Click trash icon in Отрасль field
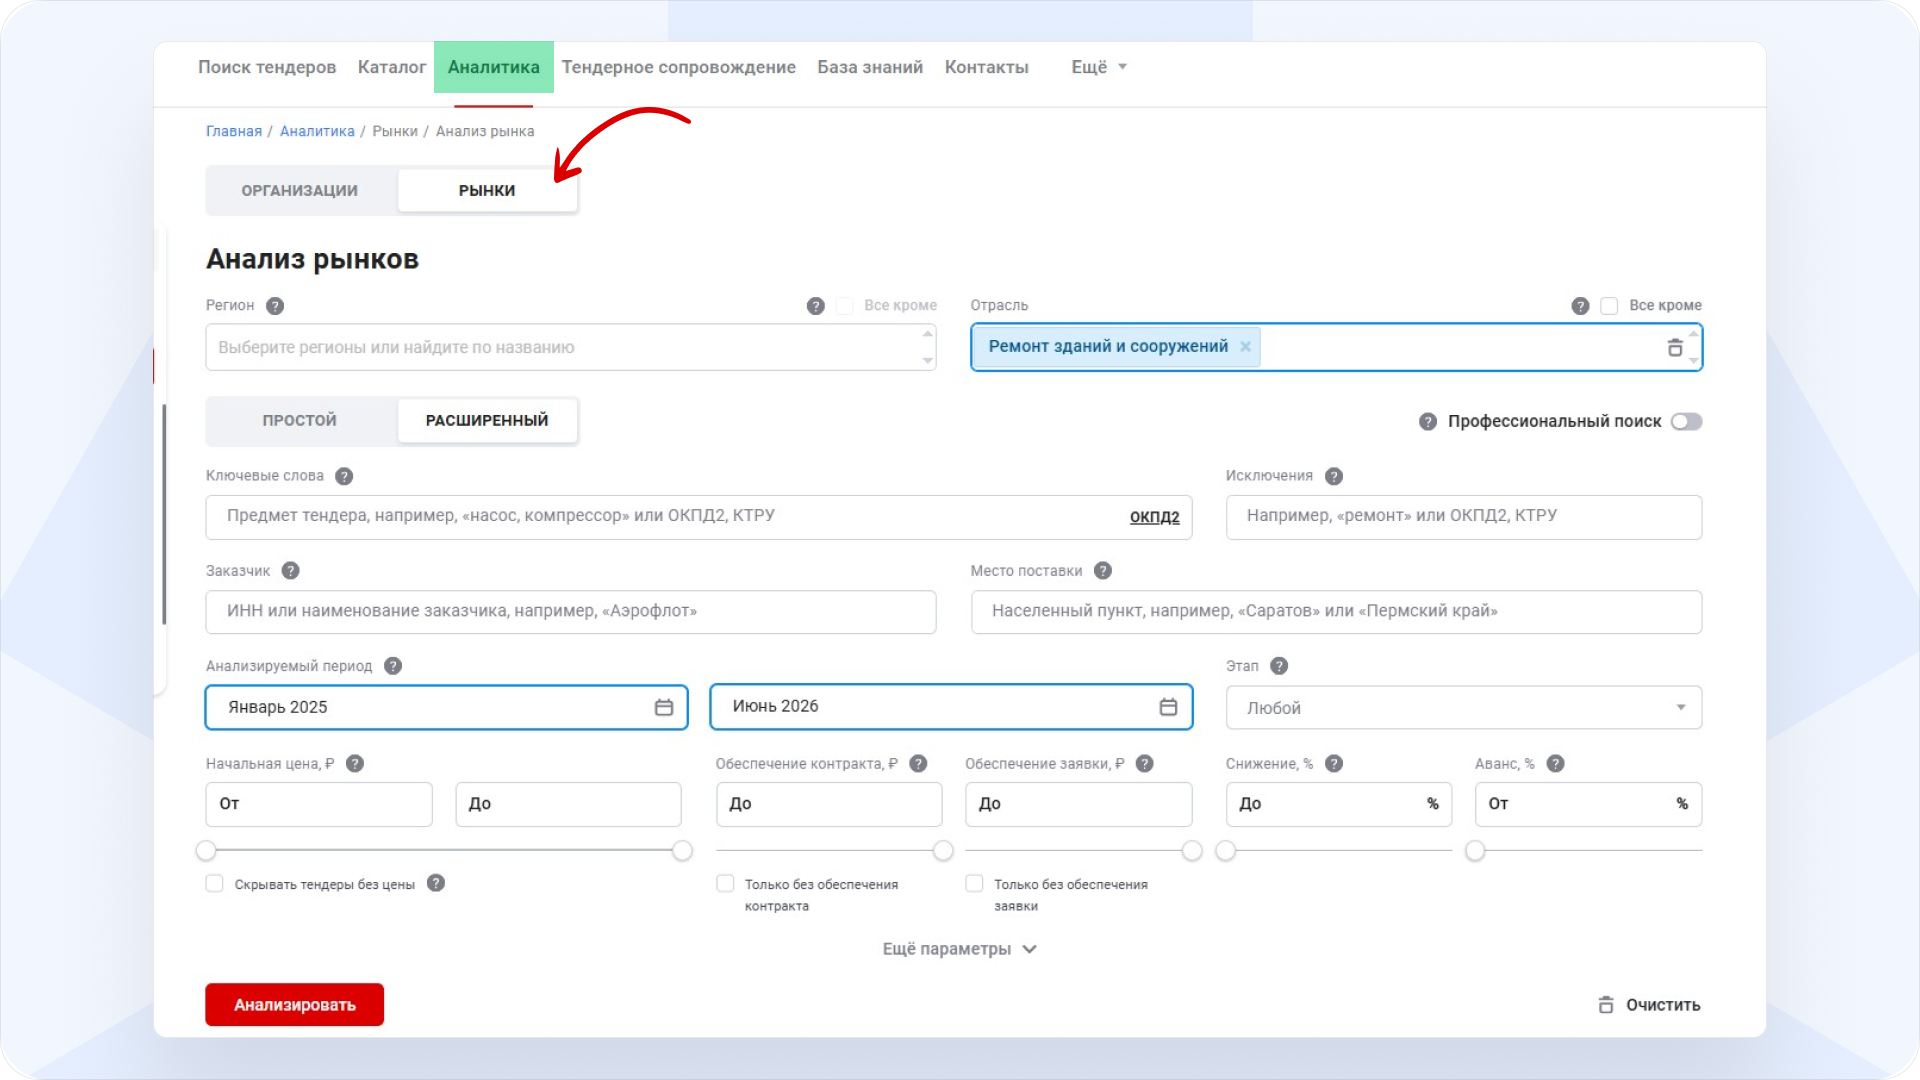 (1675, 347)
